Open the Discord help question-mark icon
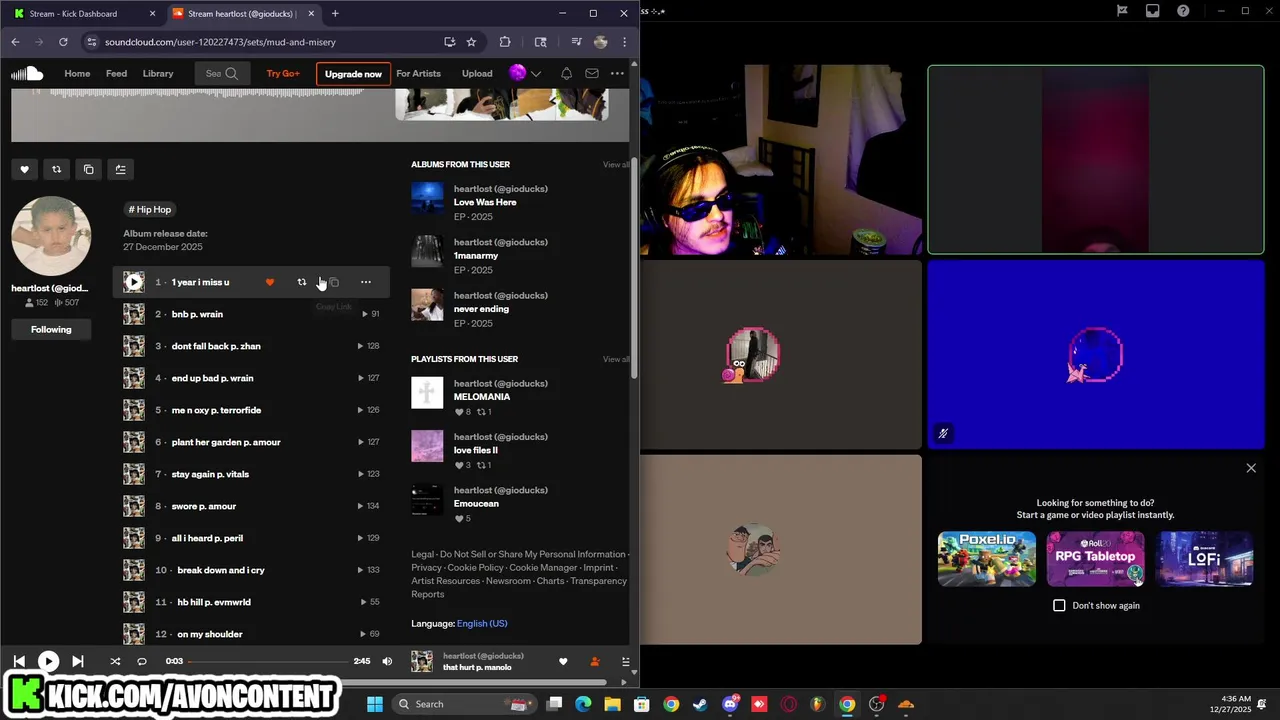 (1183, 11)
